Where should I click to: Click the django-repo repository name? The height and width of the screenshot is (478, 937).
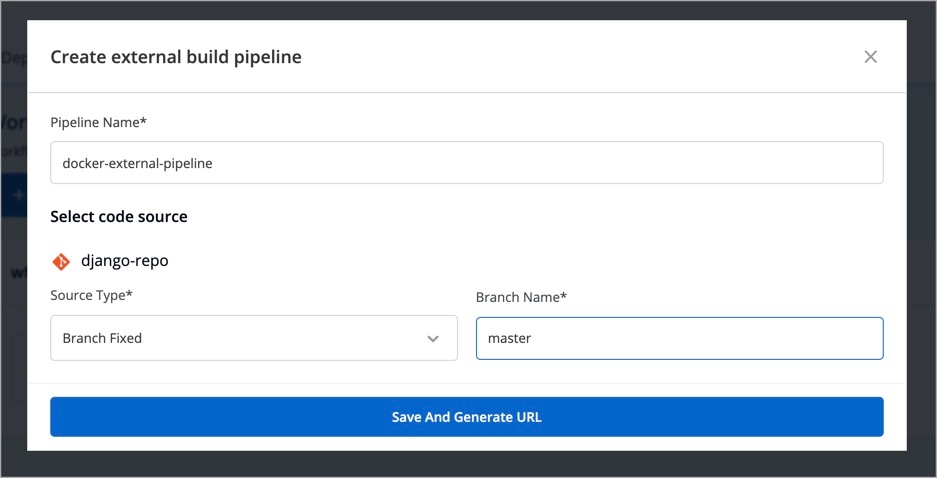[125, 261]
